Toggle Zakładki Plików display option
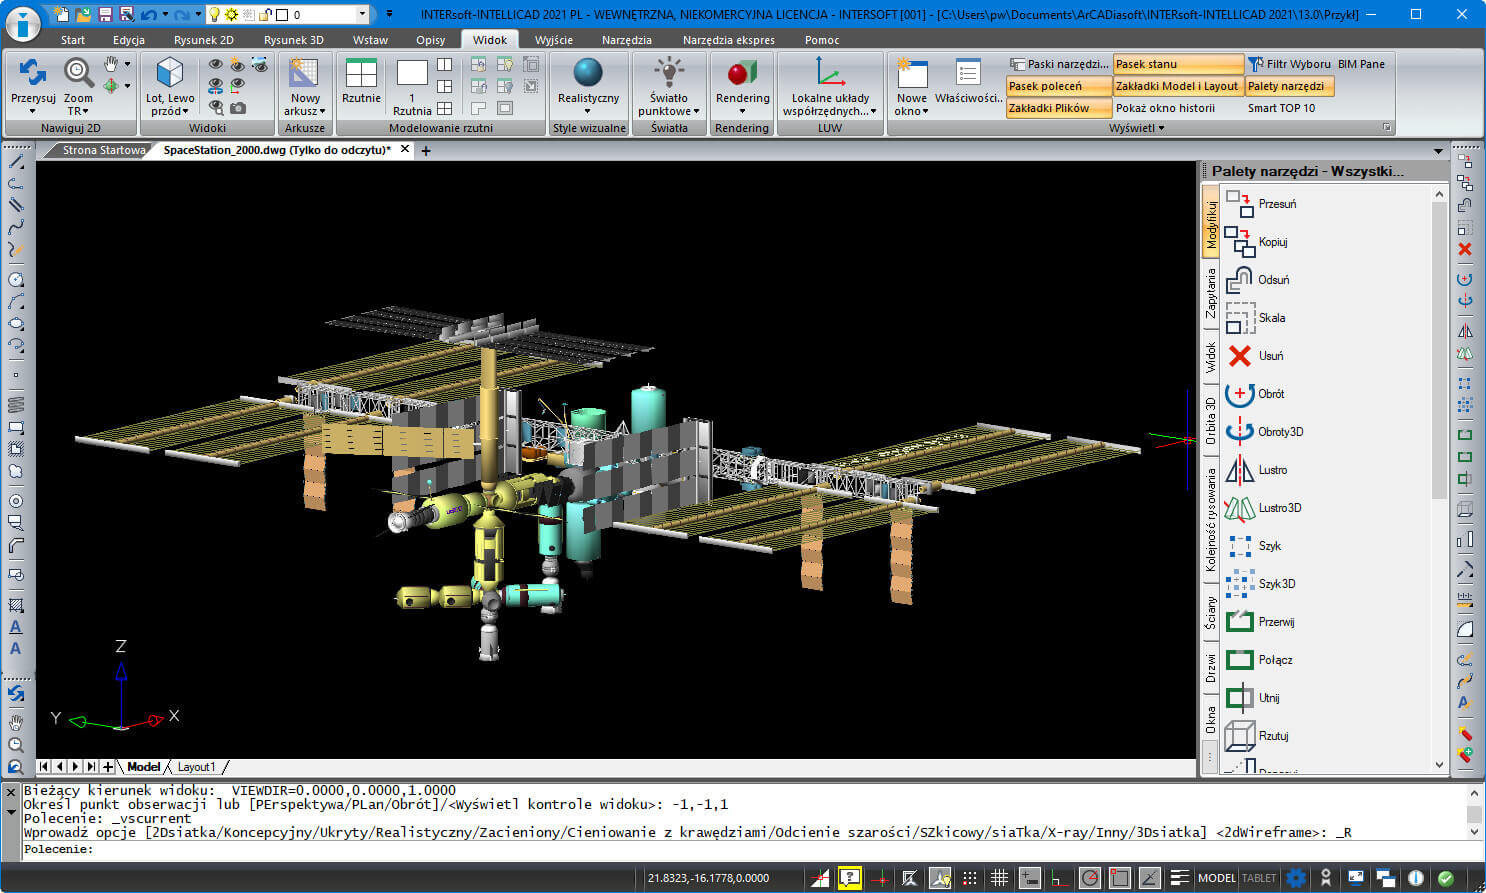The height and width of the screenshot is (893, 1486). (1059, 108)
